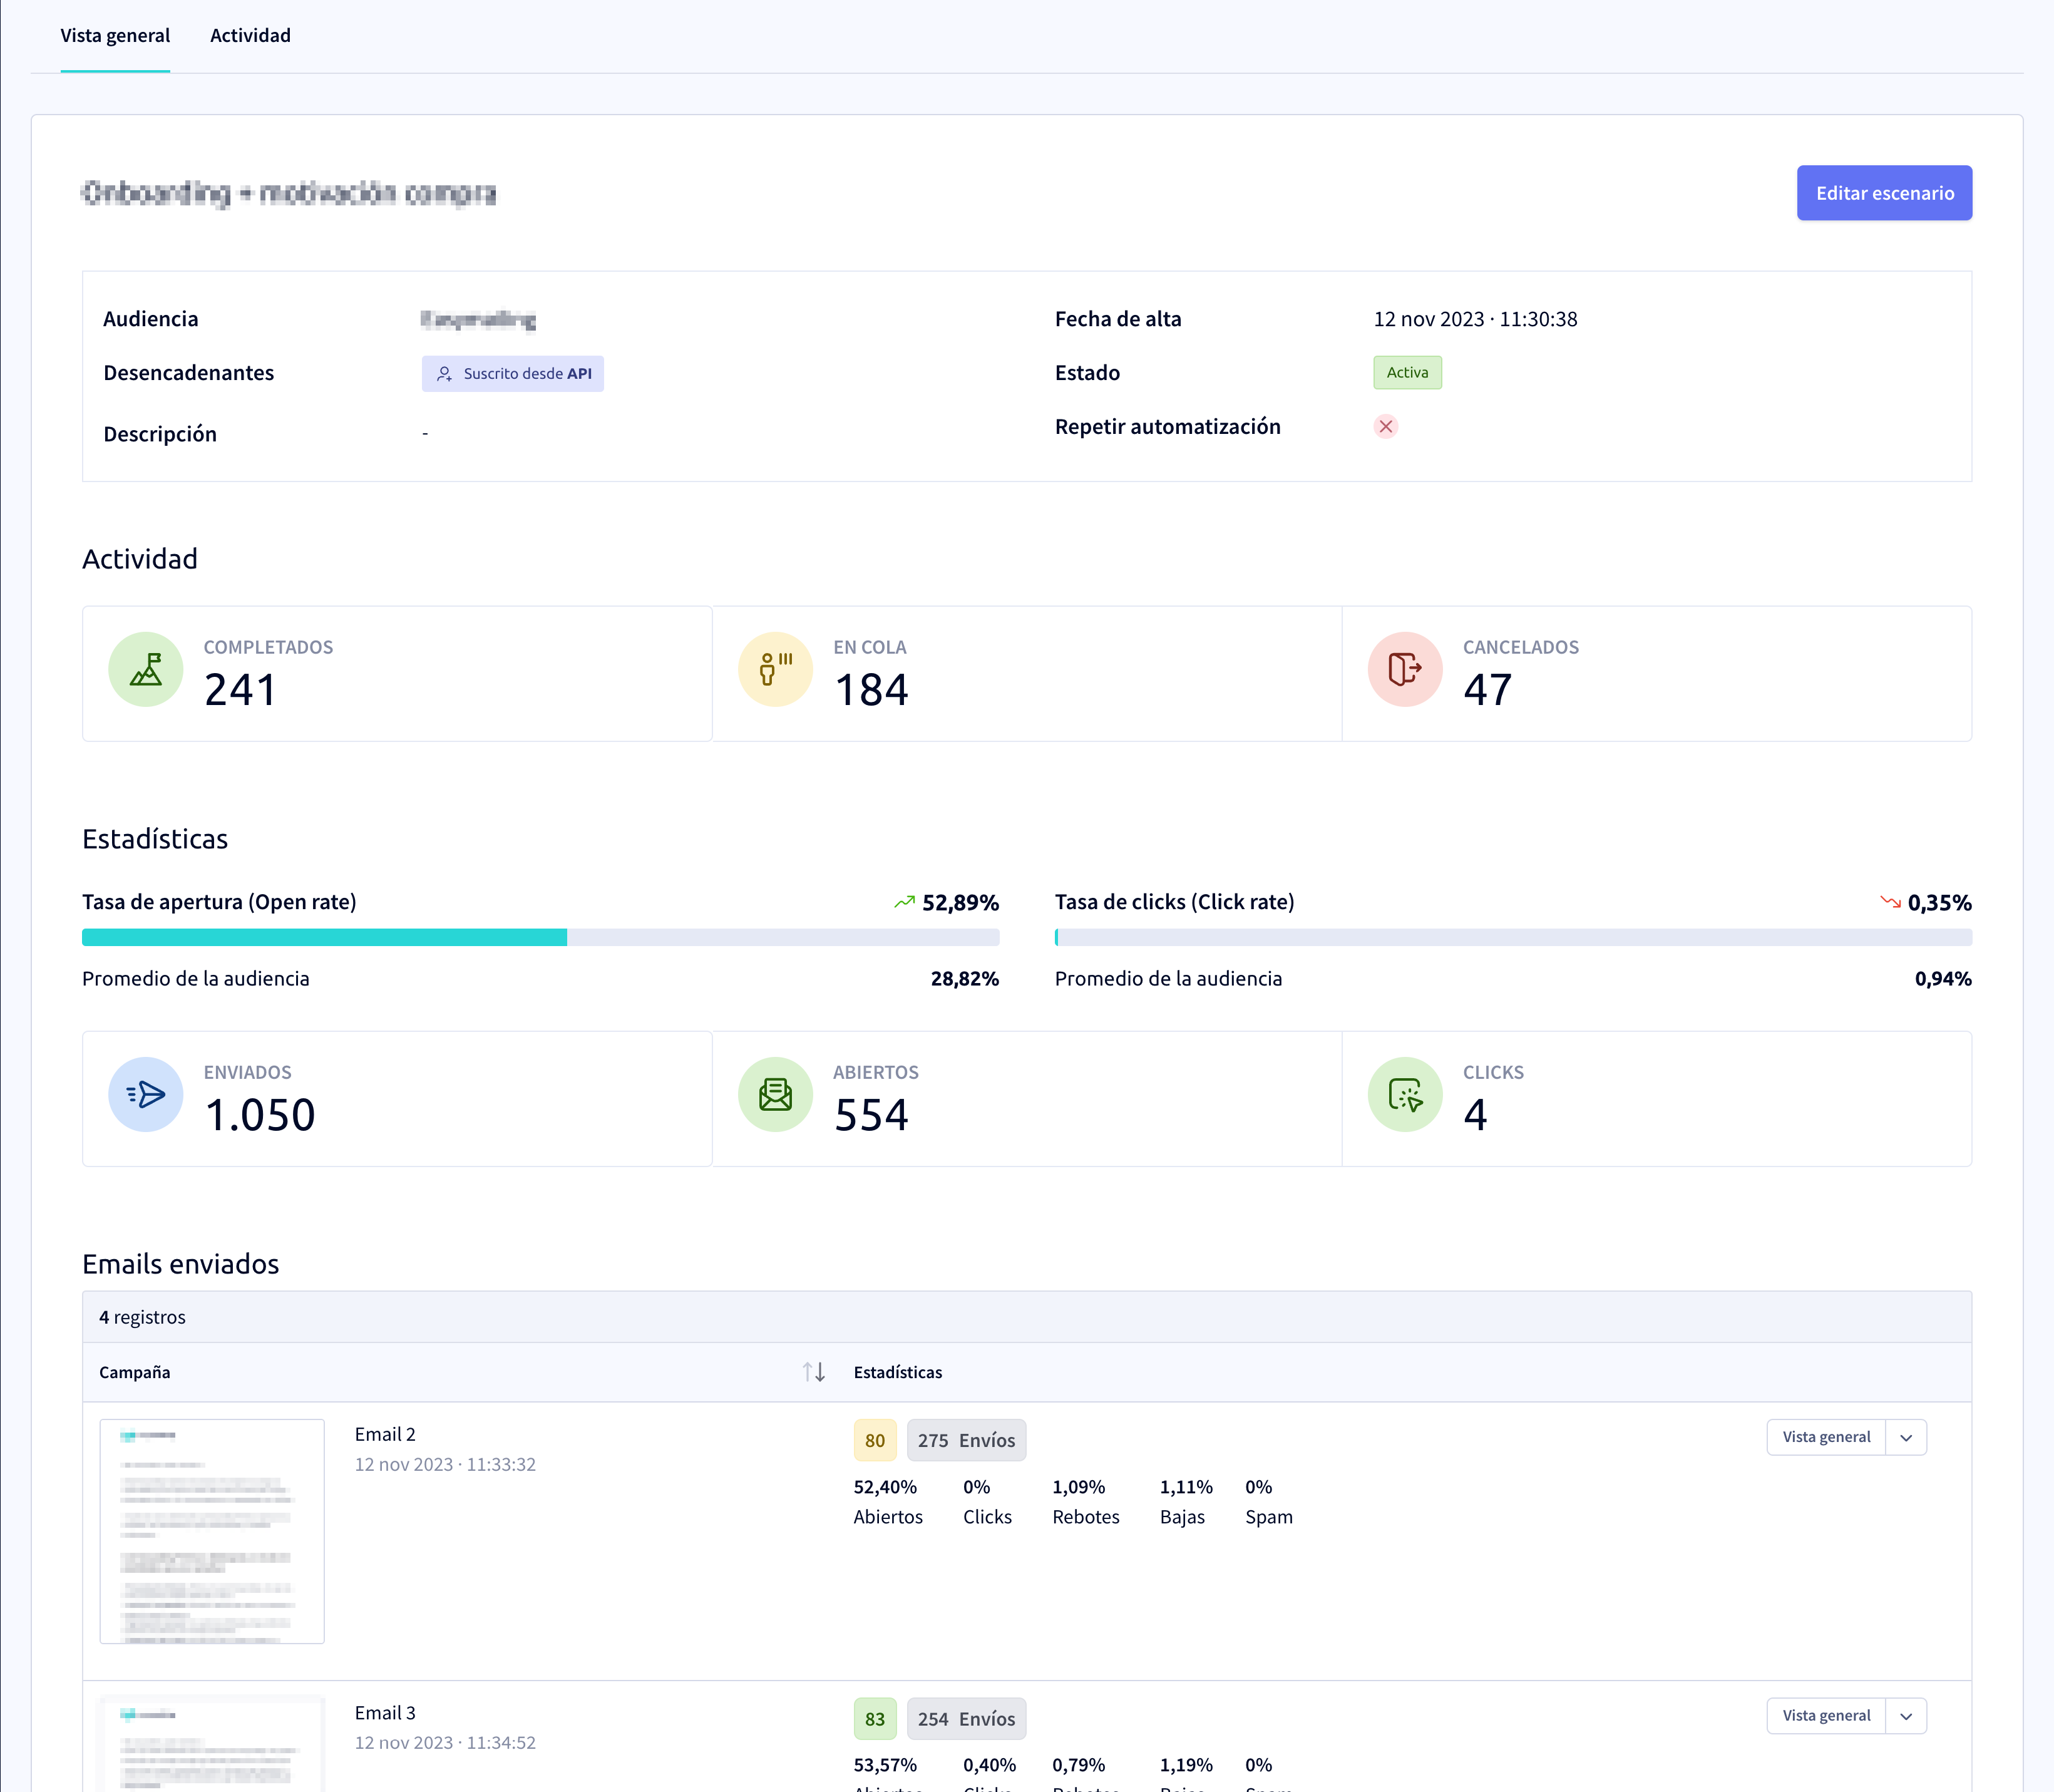Click the user icon in Suscrito desde API badge

click(x=444, y=374)
